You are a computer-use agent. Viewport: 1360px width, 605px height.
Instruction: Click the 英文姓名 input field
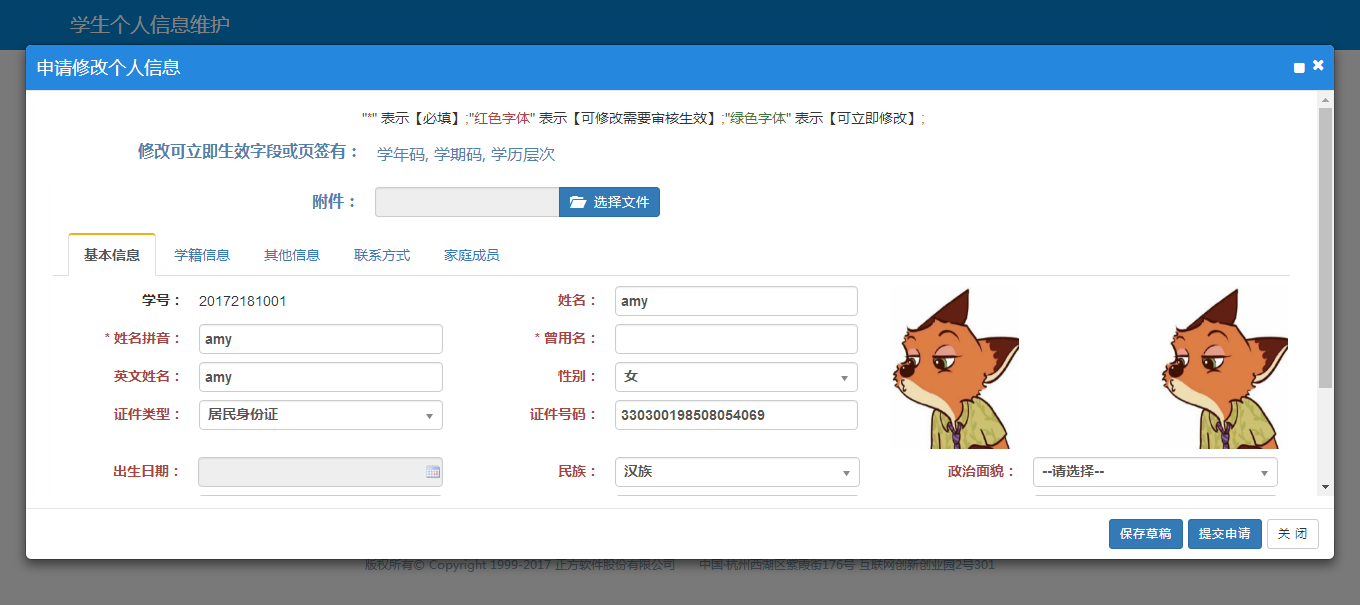coord(321,377)
